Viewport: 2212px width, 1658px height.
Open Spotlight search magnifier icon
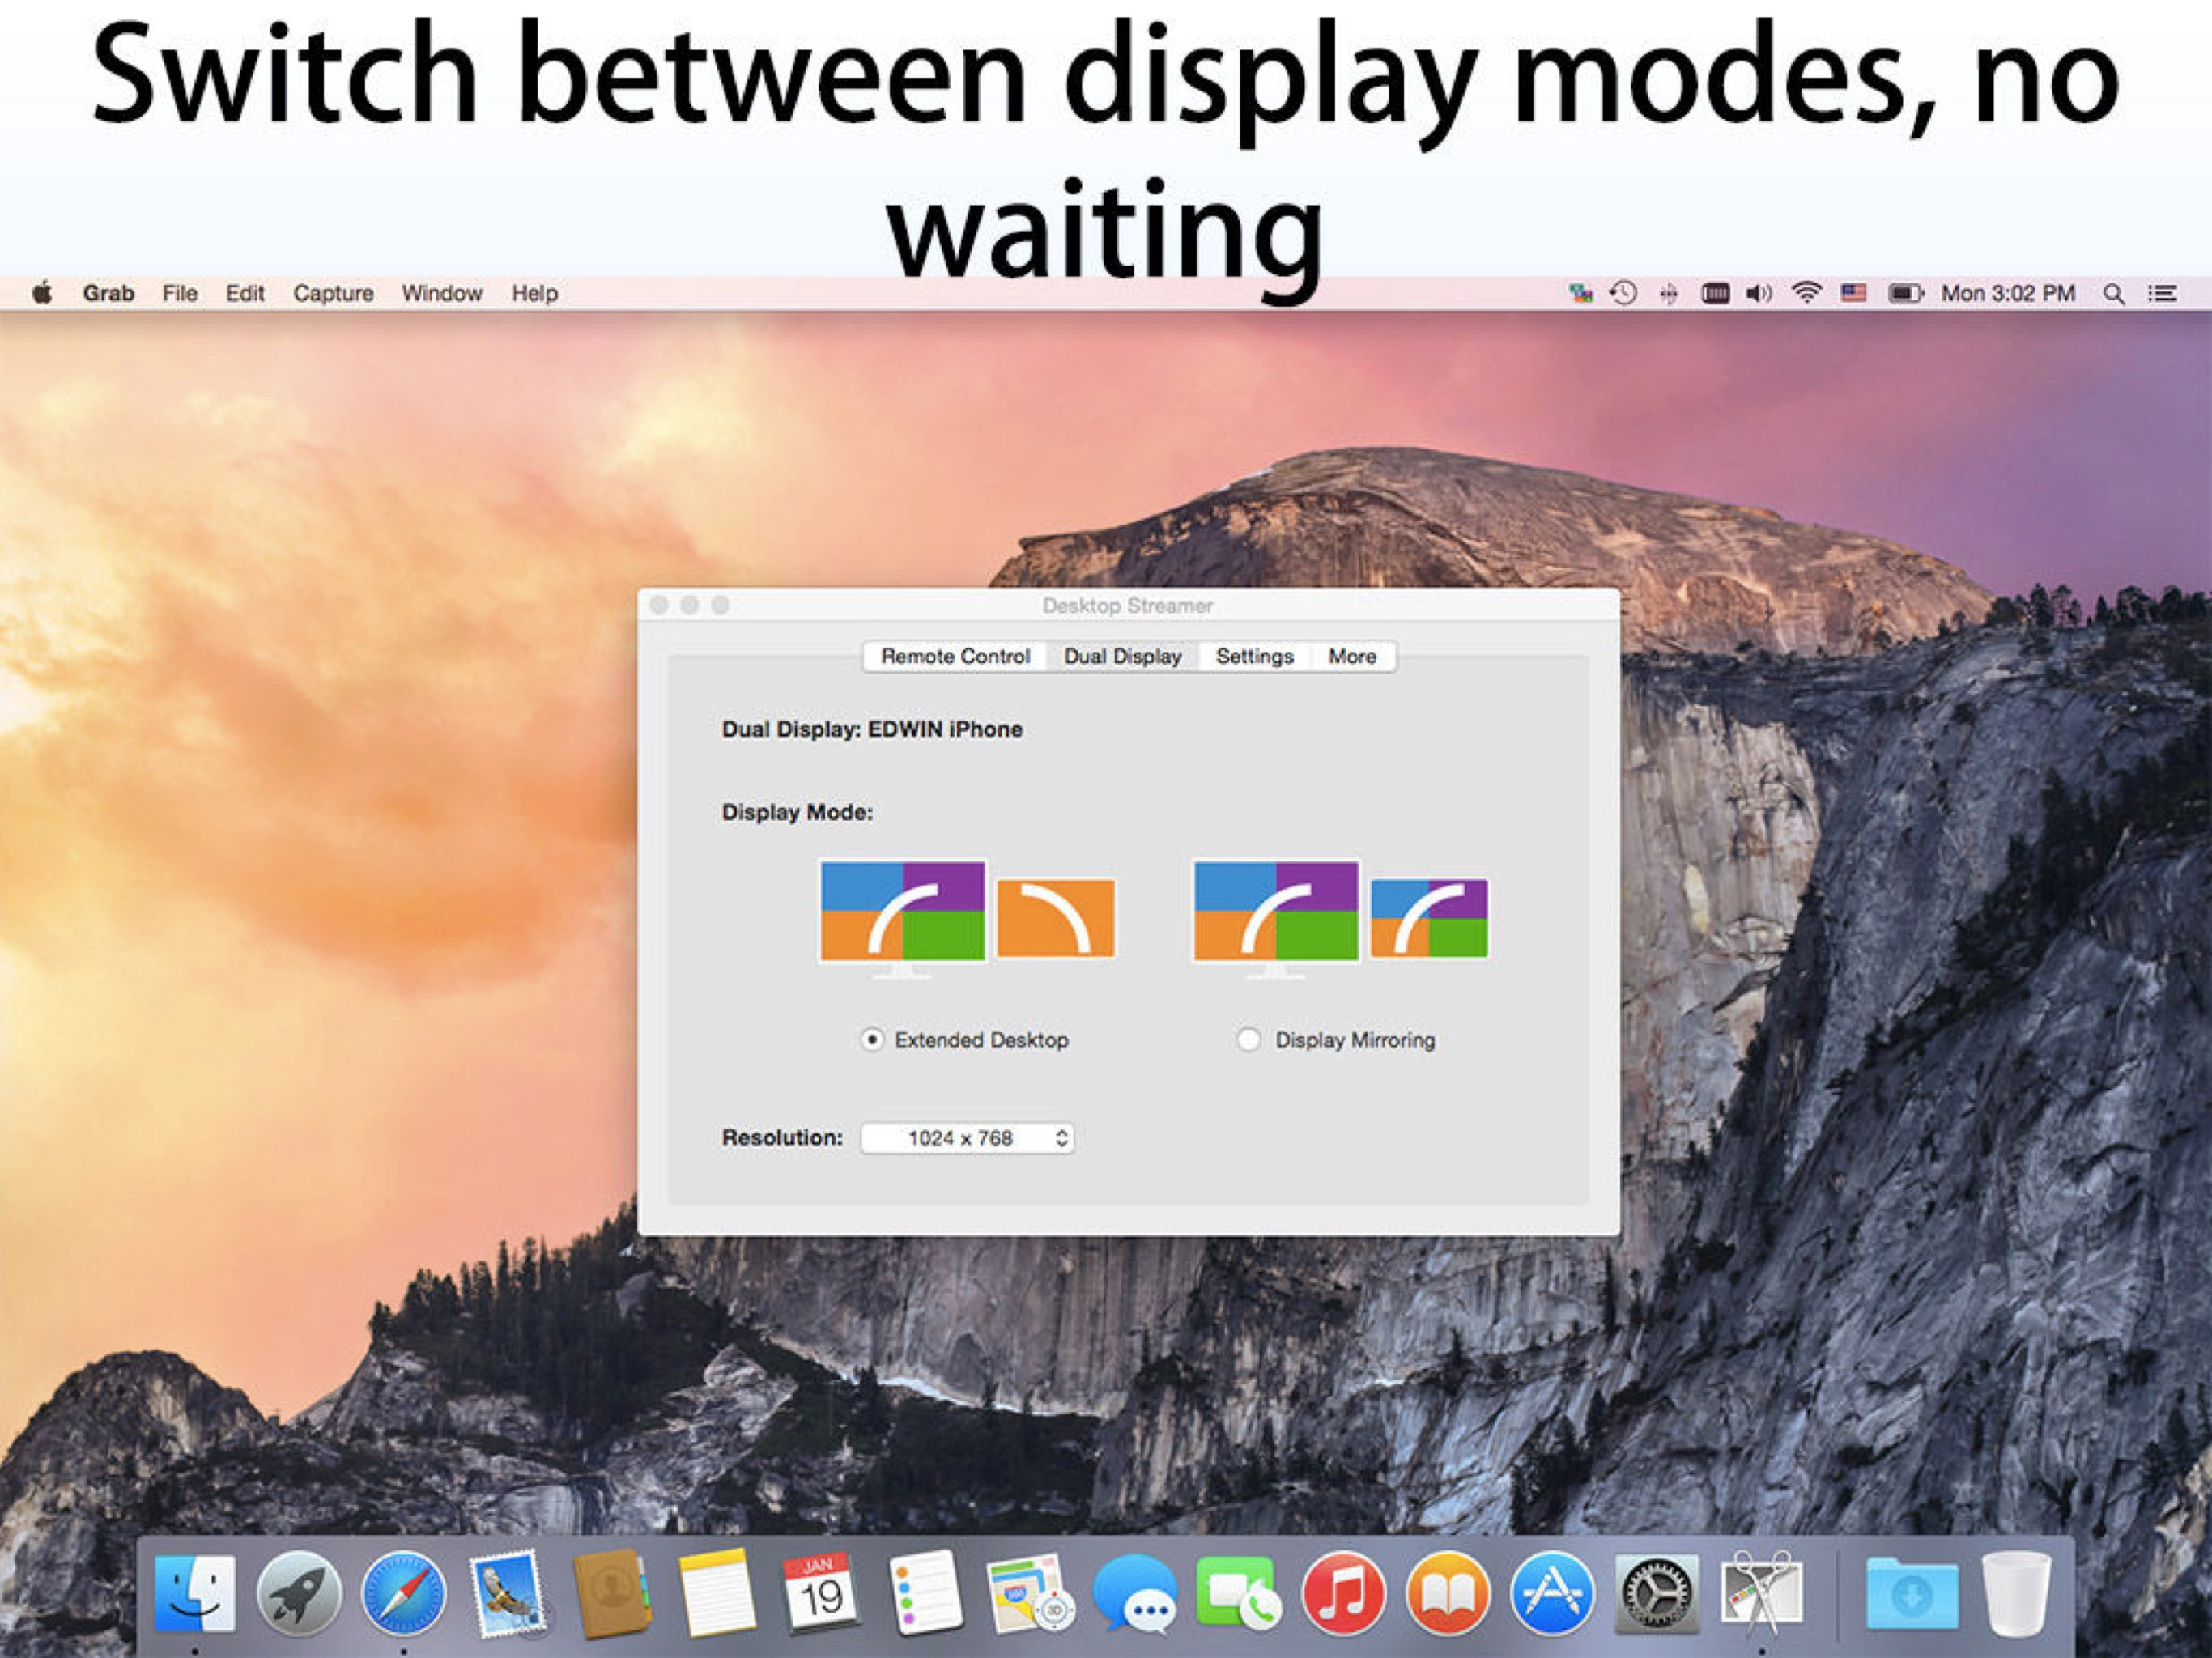(x=2113, y=294)
